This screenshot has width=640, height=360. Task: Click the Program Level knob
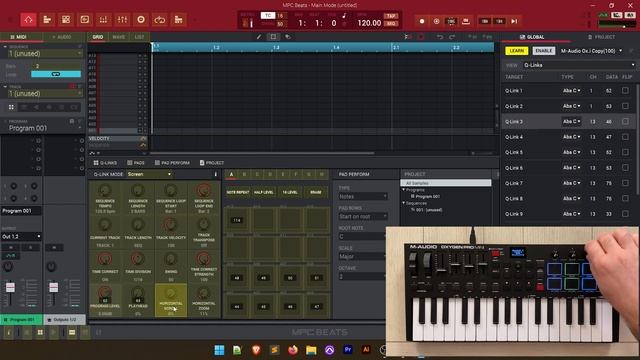(105, 293)
